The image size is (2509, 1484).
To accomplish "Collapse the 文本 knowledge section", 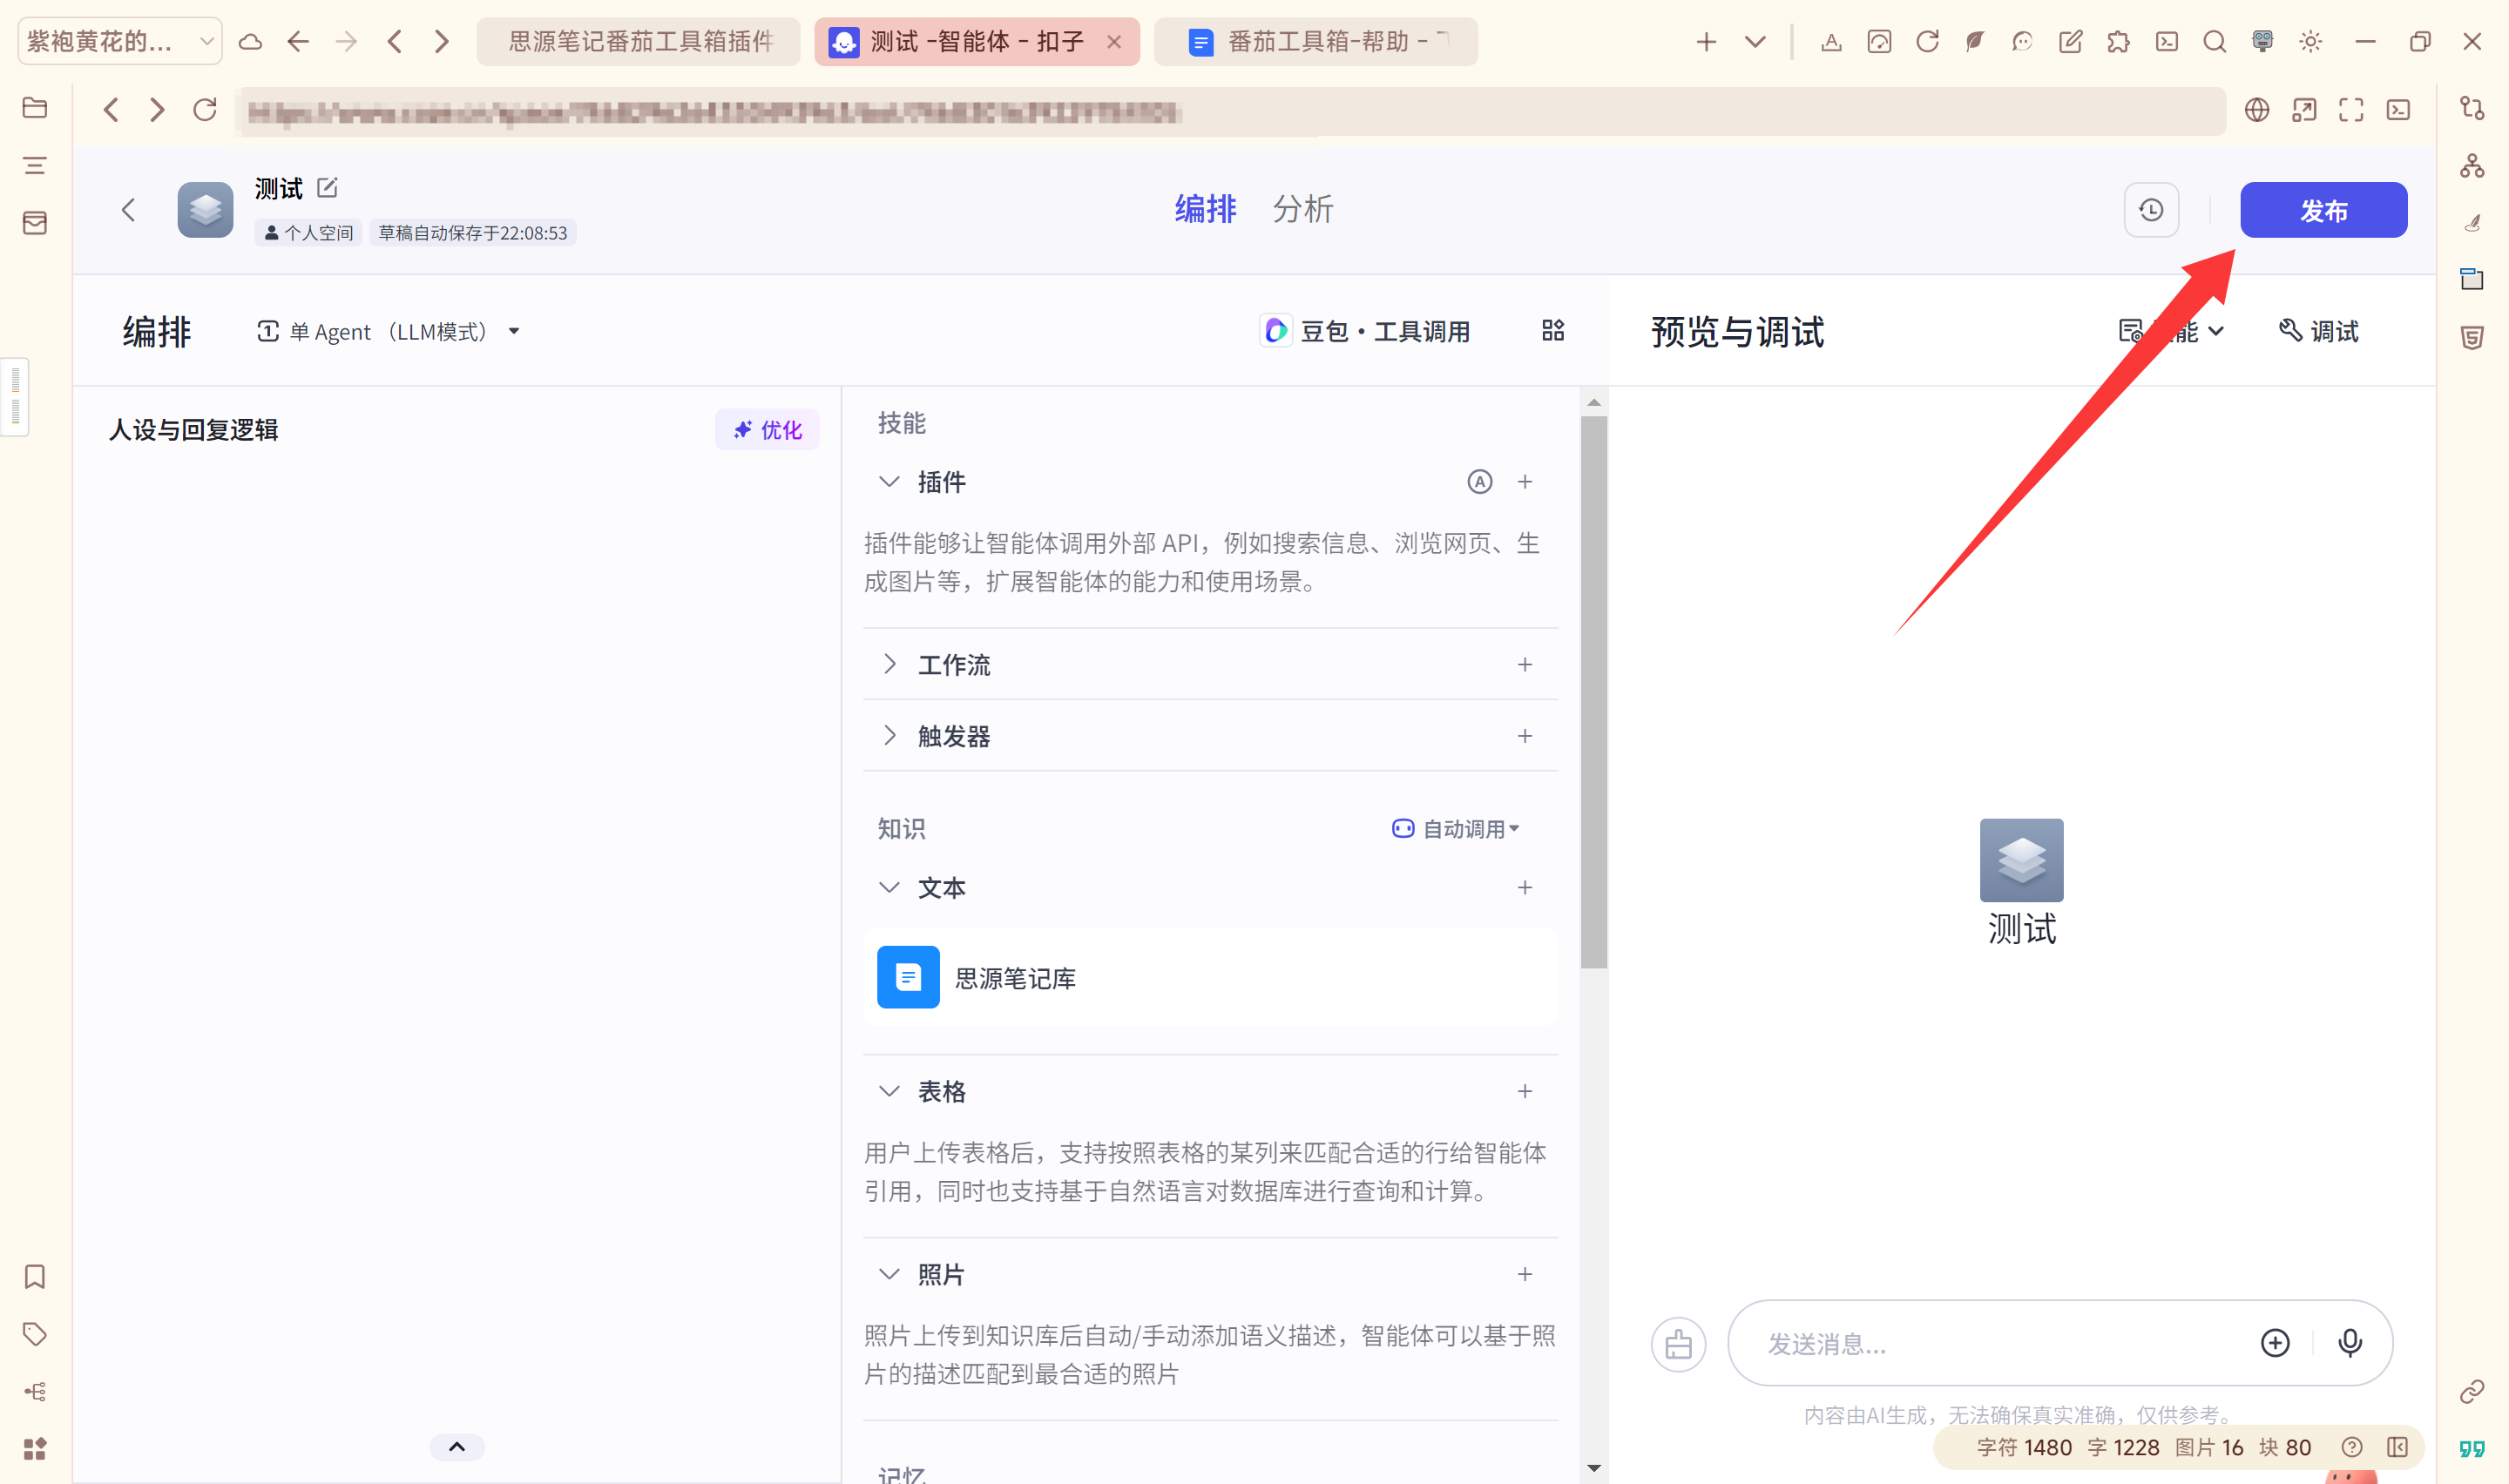I will [888, 888].
